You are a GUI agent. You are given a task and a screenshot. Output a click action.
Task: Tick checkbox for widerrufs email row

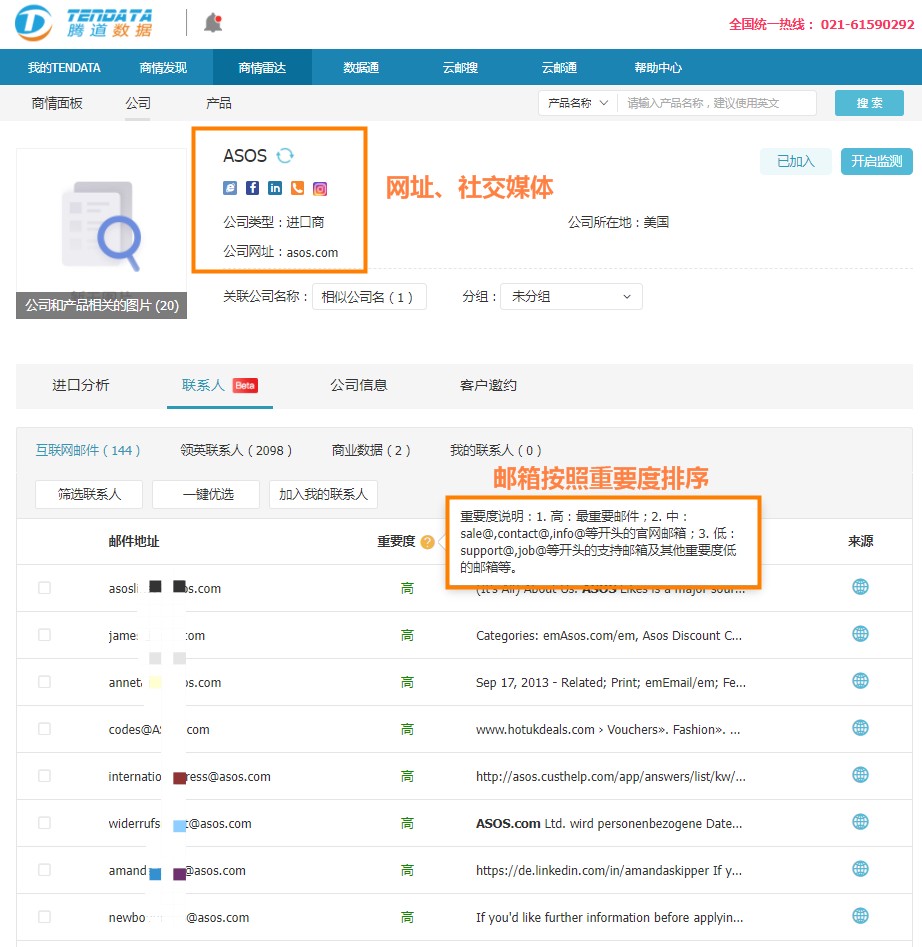point(44,823)
